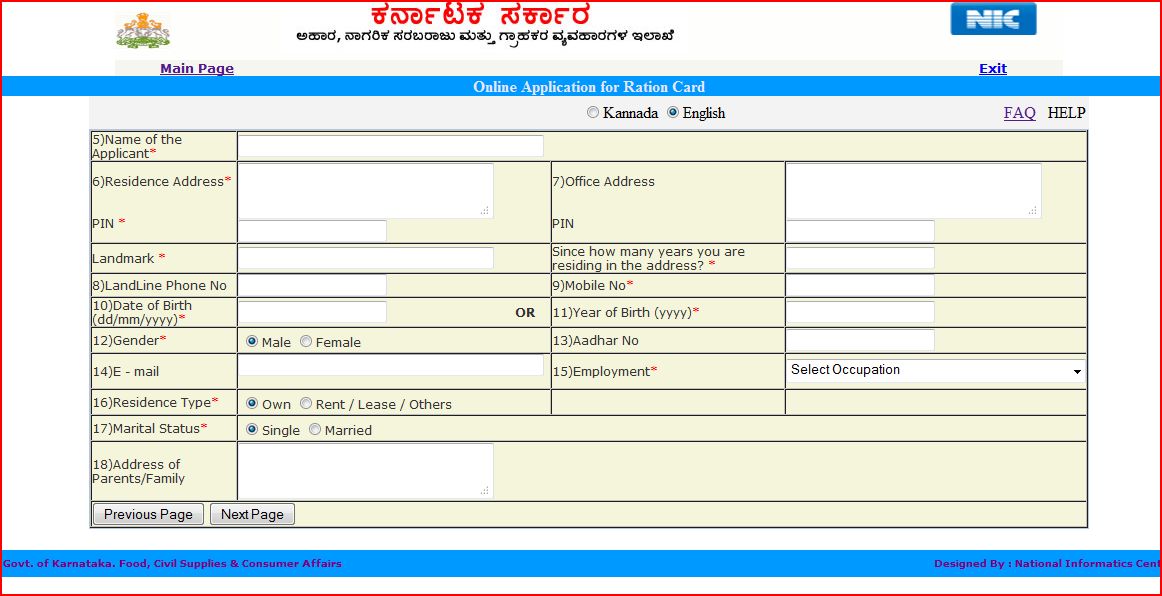Click the Exit link
The image size is (1162, 596).
[x=991, y=68]
